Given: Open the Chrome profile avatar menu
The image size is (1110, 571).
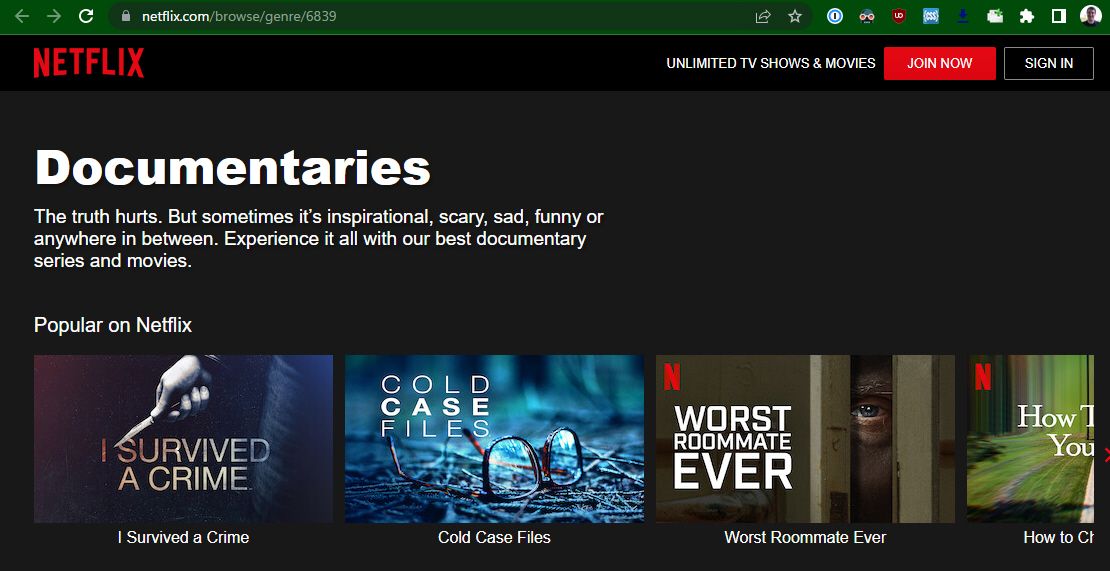Looking at the screenshot, I should click(1090, 16).
